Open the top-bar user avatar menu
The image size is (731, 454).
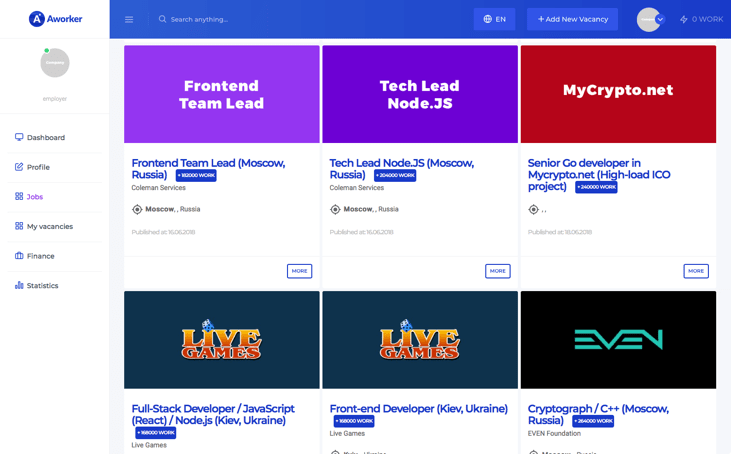click(x=650, y=20)
